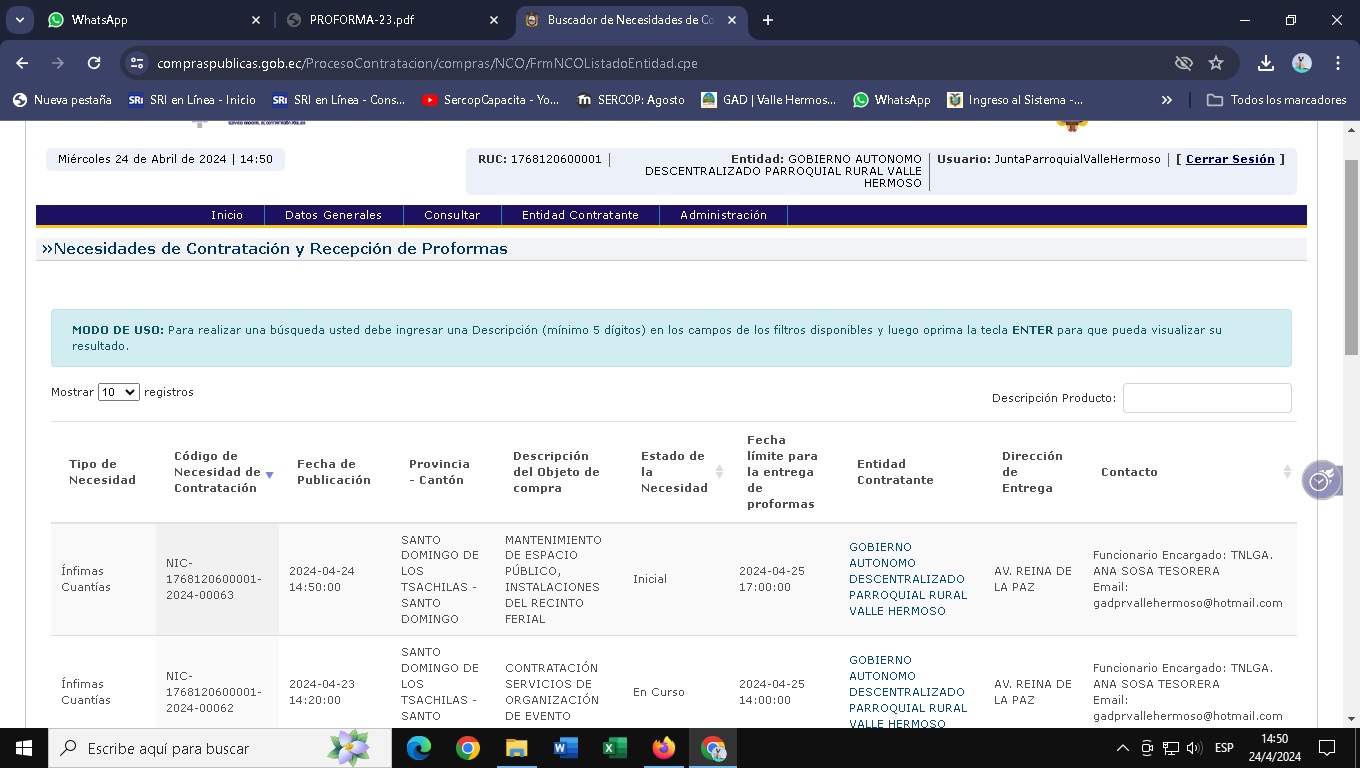Open Microsoft Word from the taskbar
This screenshot has width=1360, height=768.
pos(565,748)
